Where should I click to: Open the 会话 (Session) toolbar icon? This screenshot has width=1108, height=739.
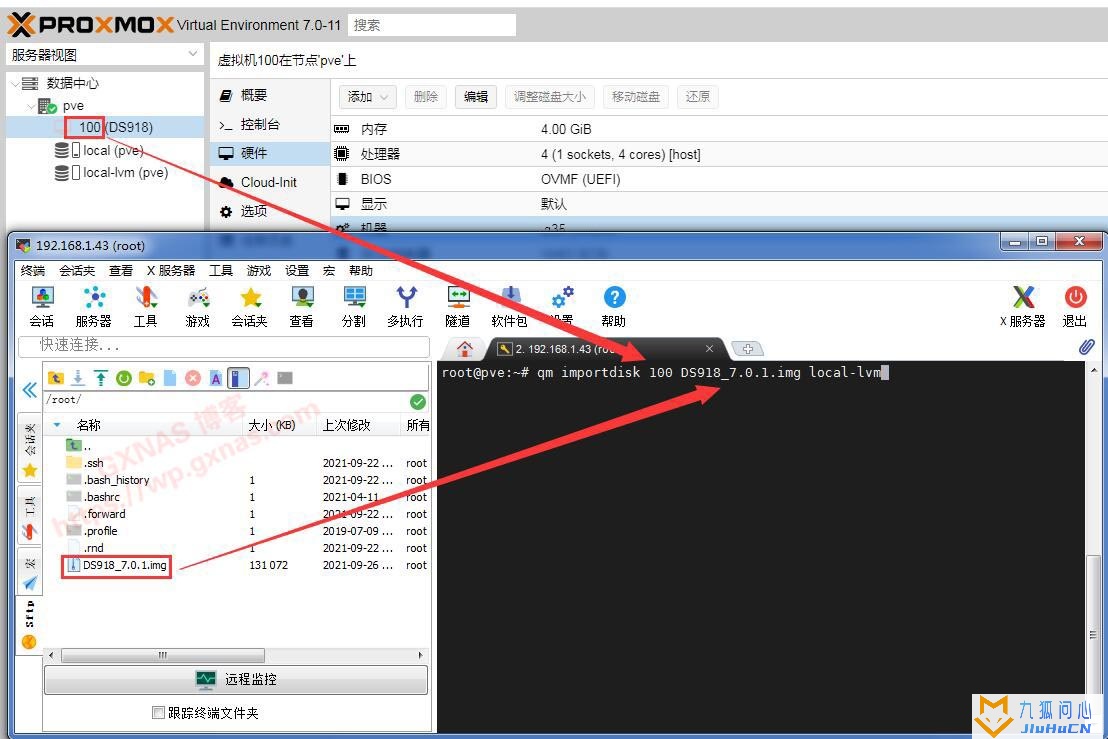(x=42, y=307)
